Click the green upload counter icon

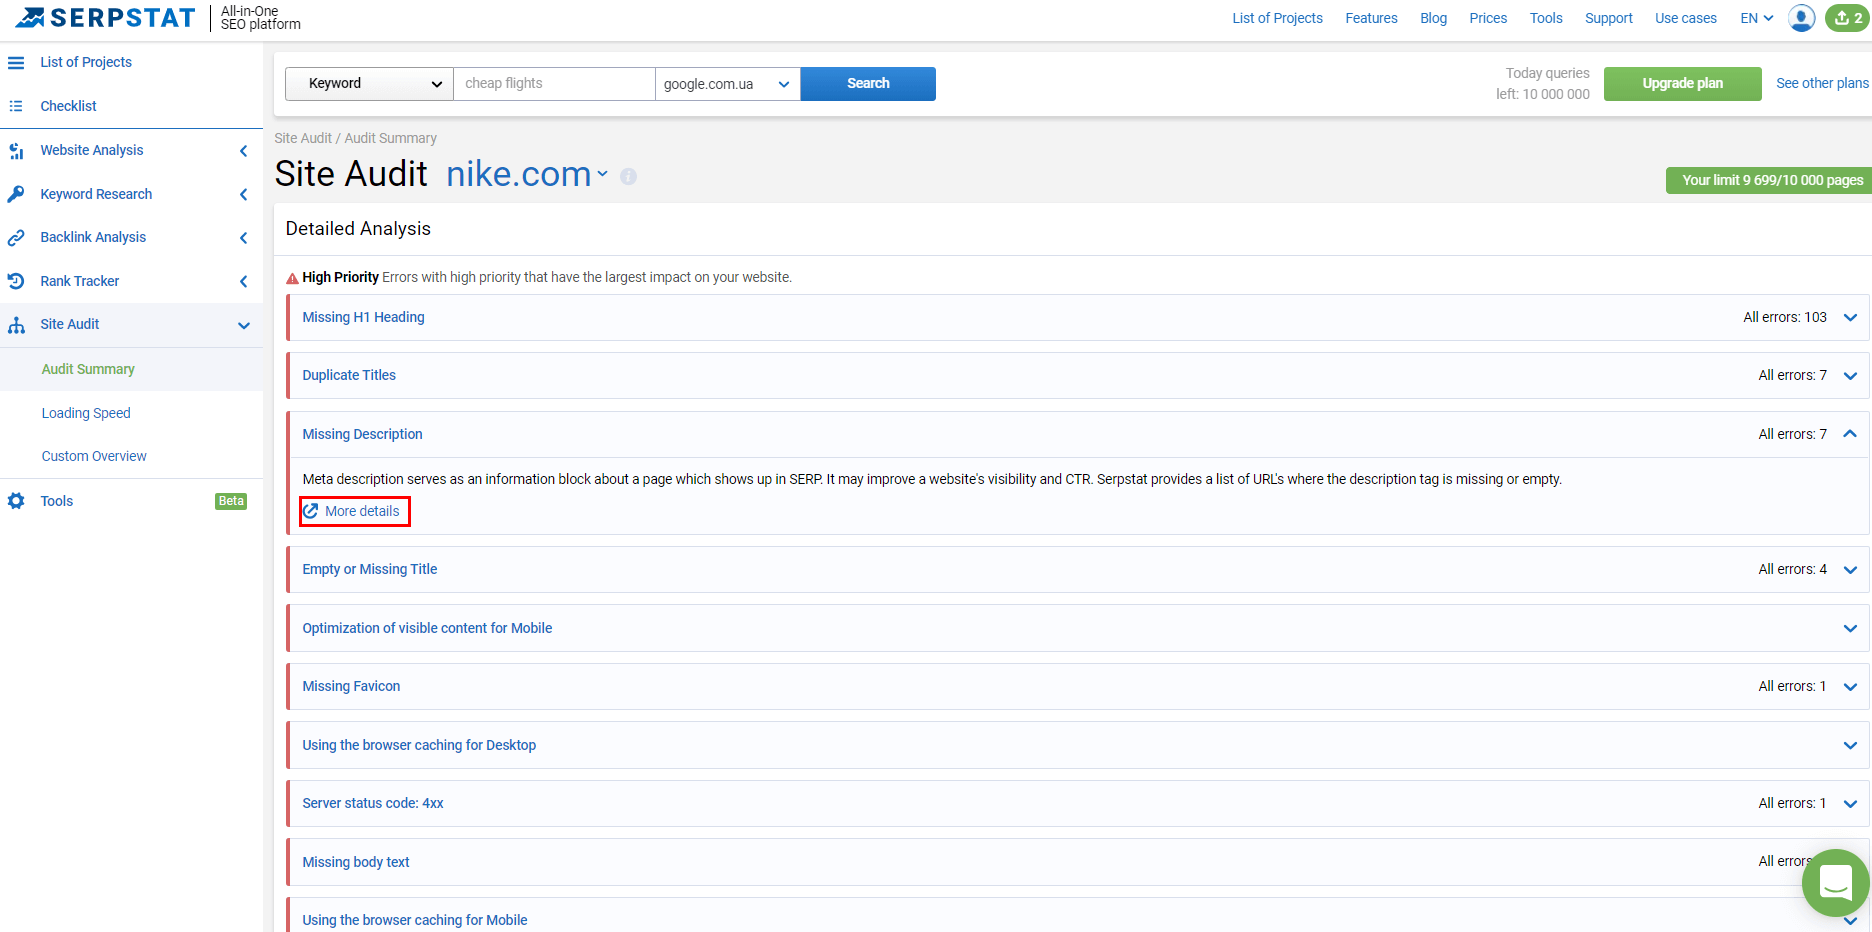(1847, 18)
